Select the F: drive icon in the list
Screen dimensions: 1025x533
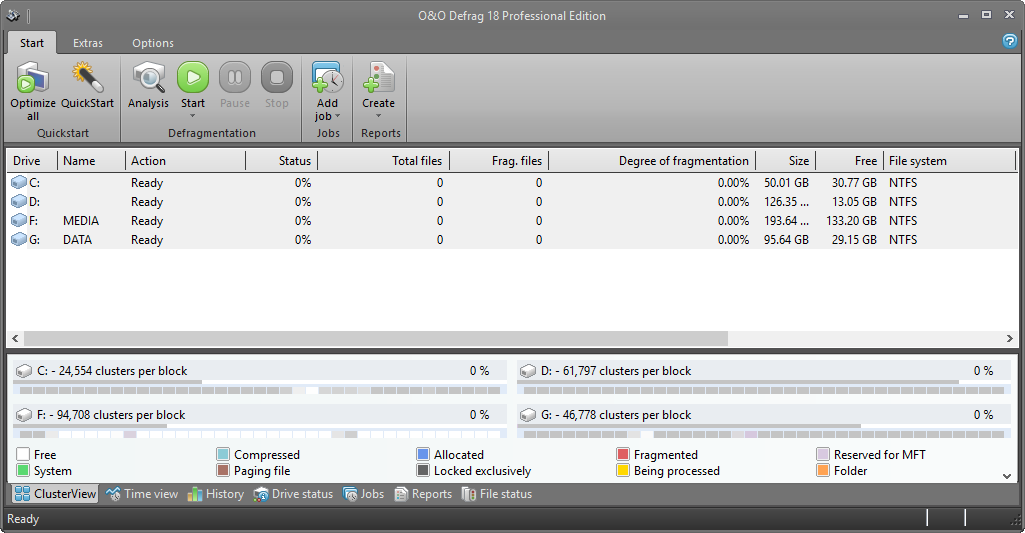pyautogui.click(x=19, y=220)
